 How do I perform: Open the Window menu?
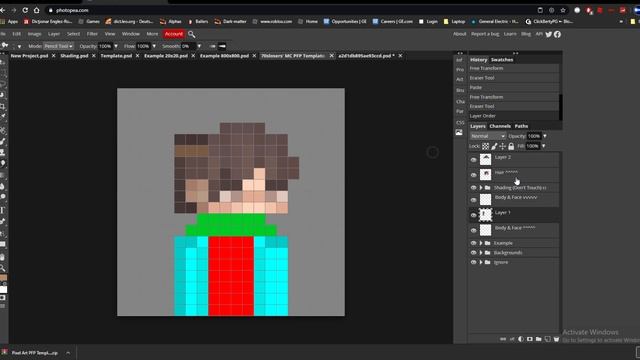[131, 34]
